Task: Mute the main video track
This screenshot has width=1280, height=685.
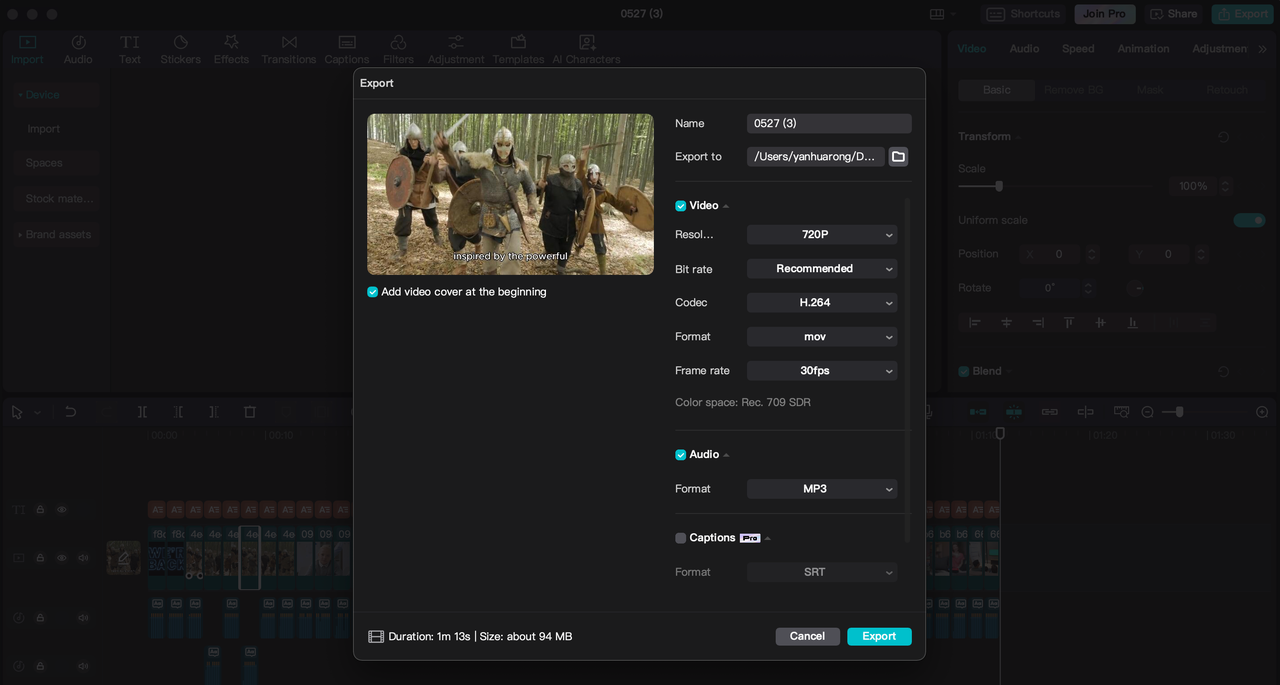Action: pos(83,558)
